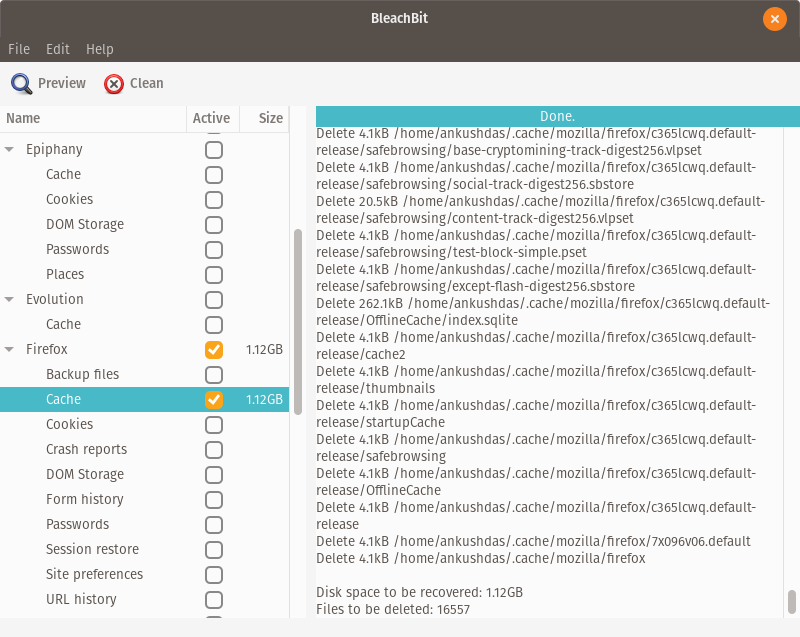The image size is (800, 637).
Task: Click the Preview button label
Action: pos(62,83)
